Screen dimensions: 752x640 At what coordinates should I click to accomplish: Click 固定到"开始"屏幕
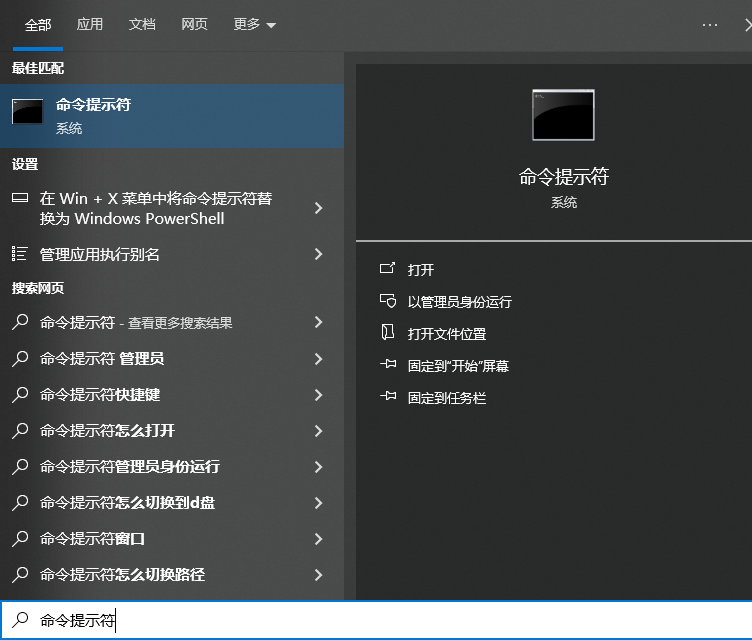(x=458, y=366)
